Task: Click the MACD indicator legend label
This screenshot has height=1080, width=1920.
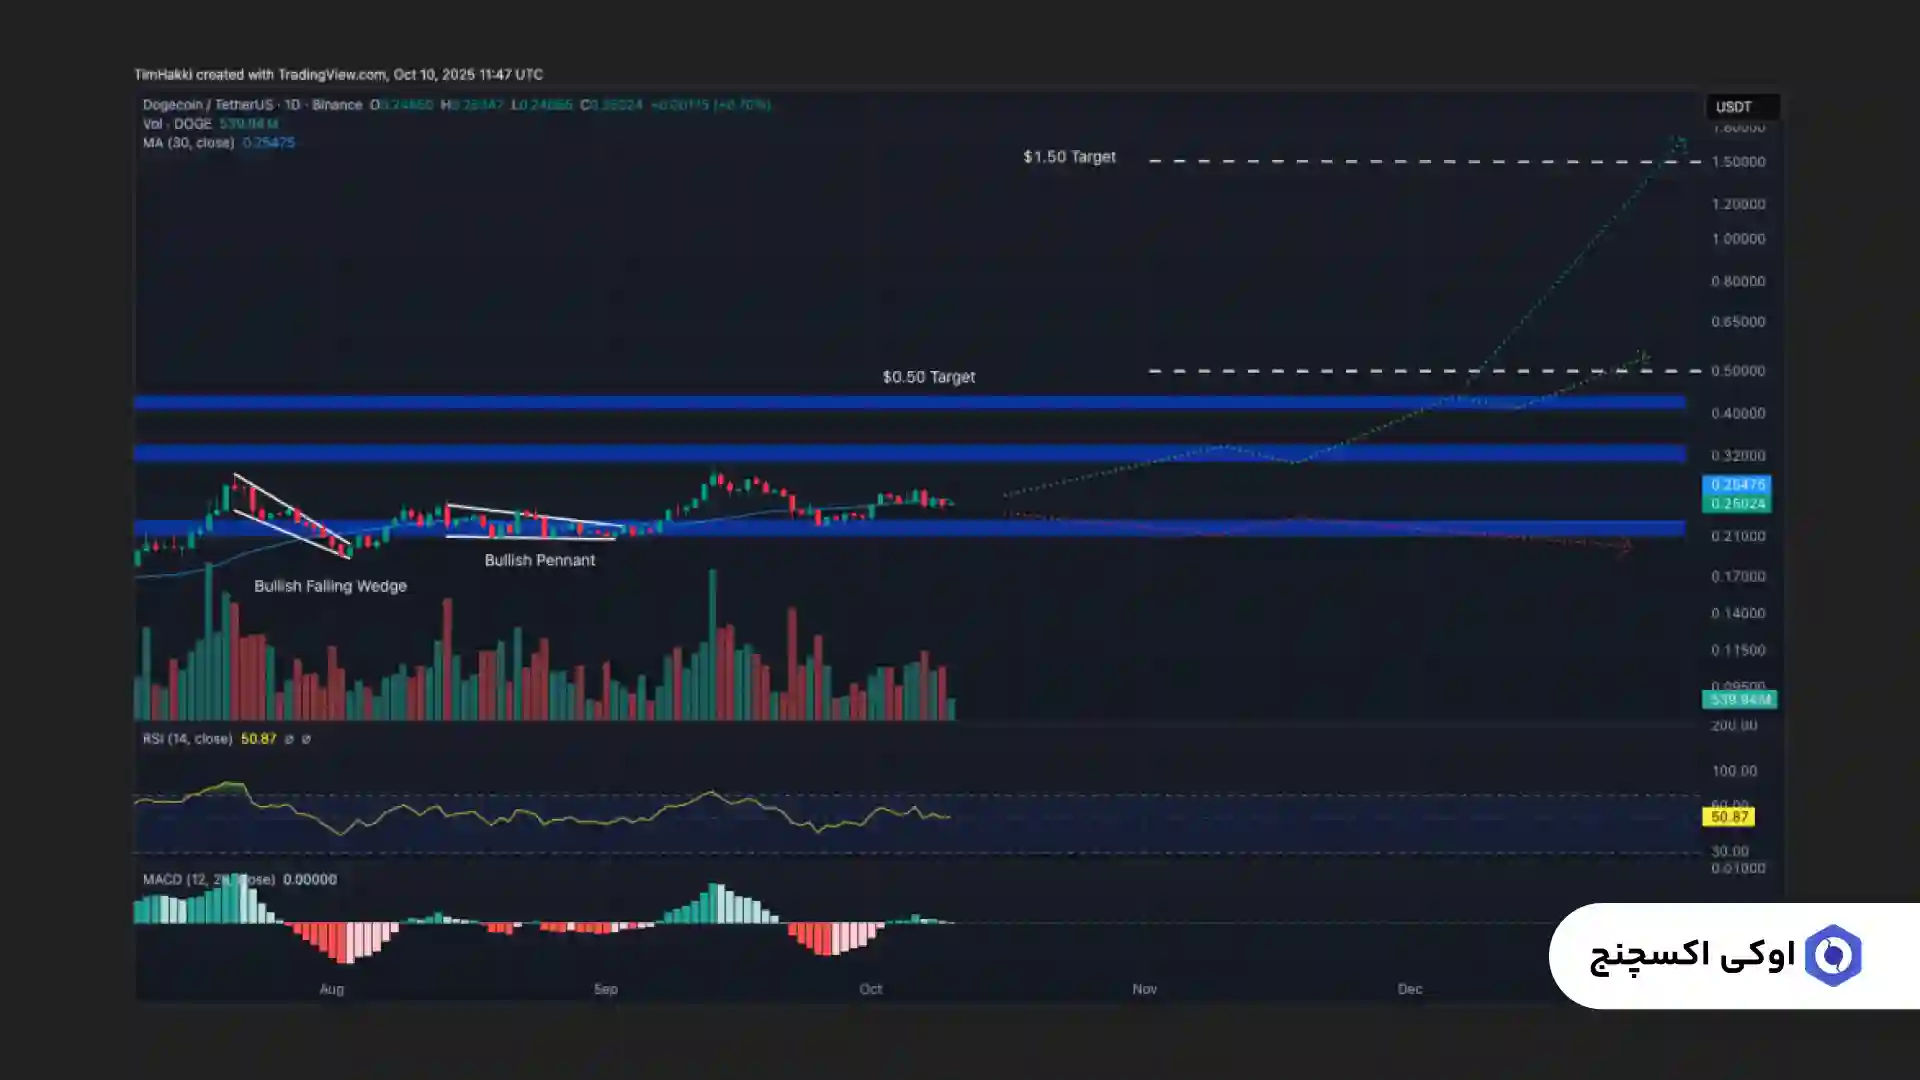Action: (209, 880)
